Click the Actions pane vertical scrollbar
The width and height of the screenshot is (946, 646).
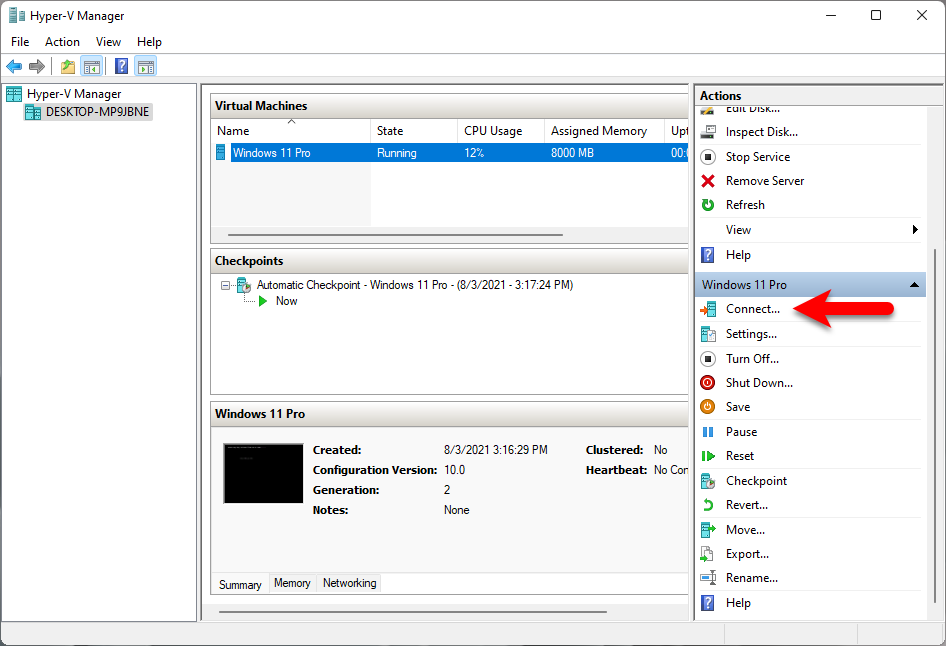coord(935,425)
